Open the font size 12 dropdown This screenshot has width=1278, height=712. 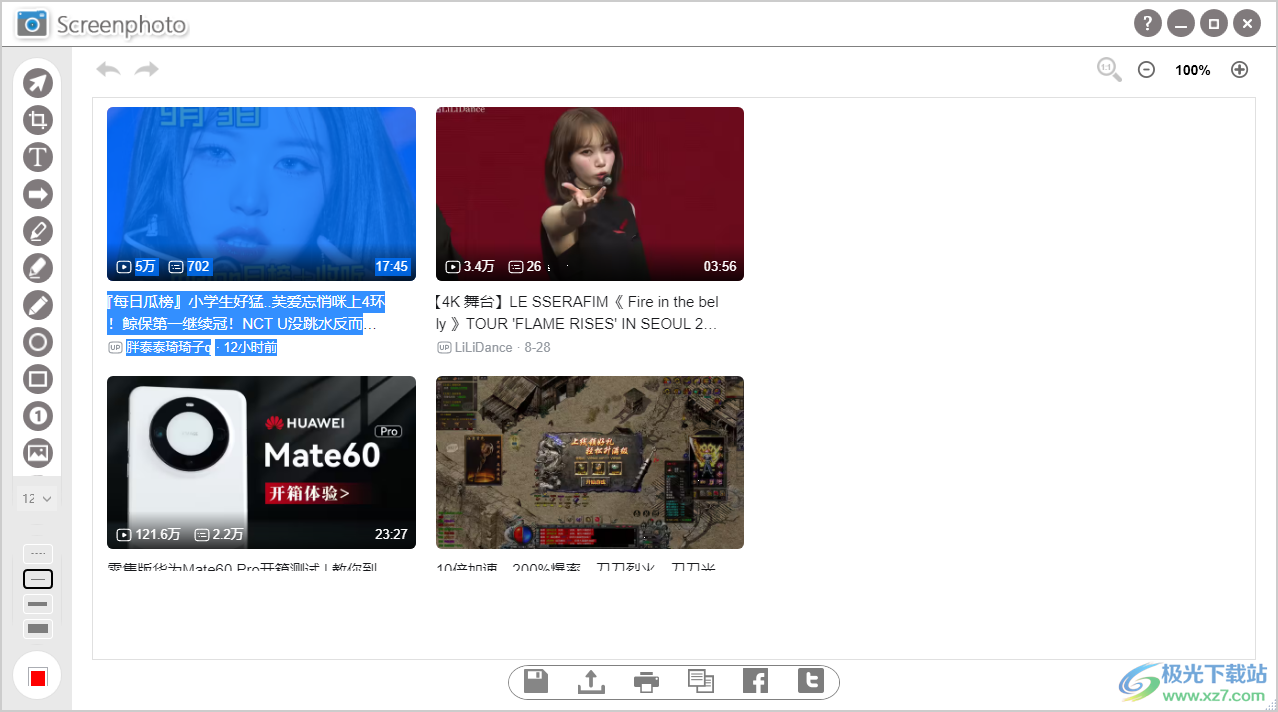[37, 498]
